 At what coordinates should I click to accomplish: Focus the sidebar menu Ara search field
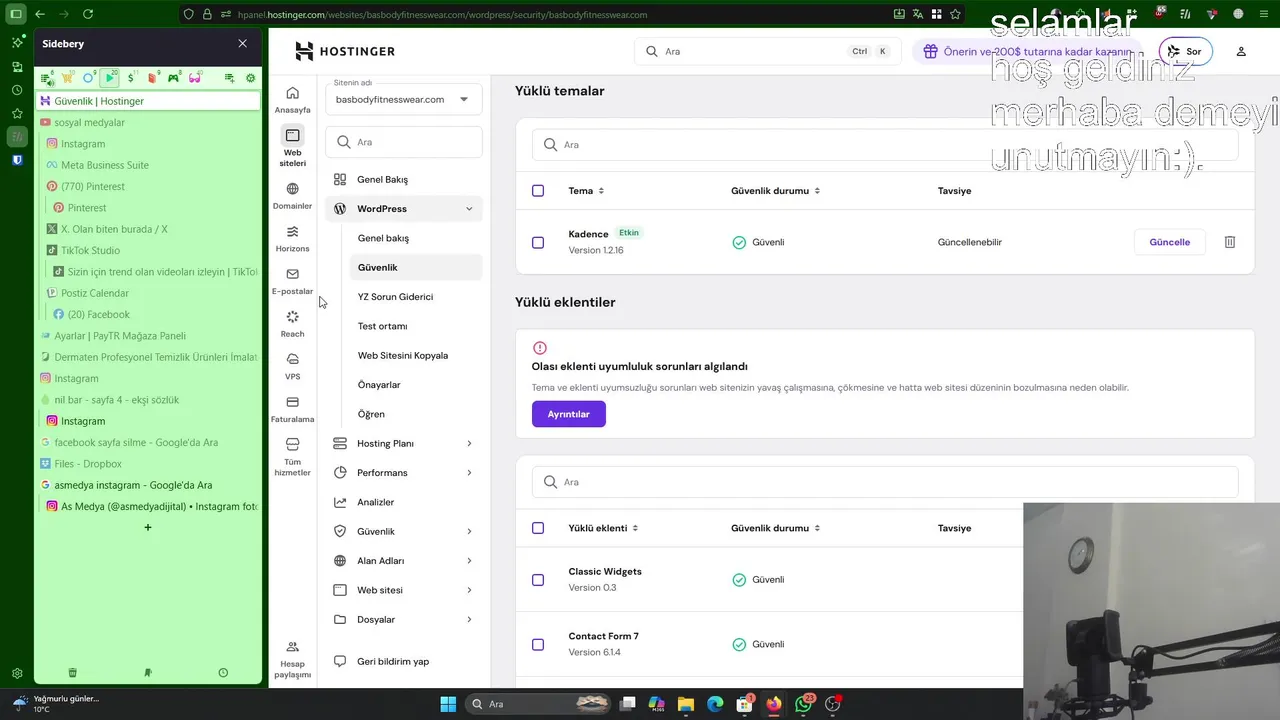[404, 142]
